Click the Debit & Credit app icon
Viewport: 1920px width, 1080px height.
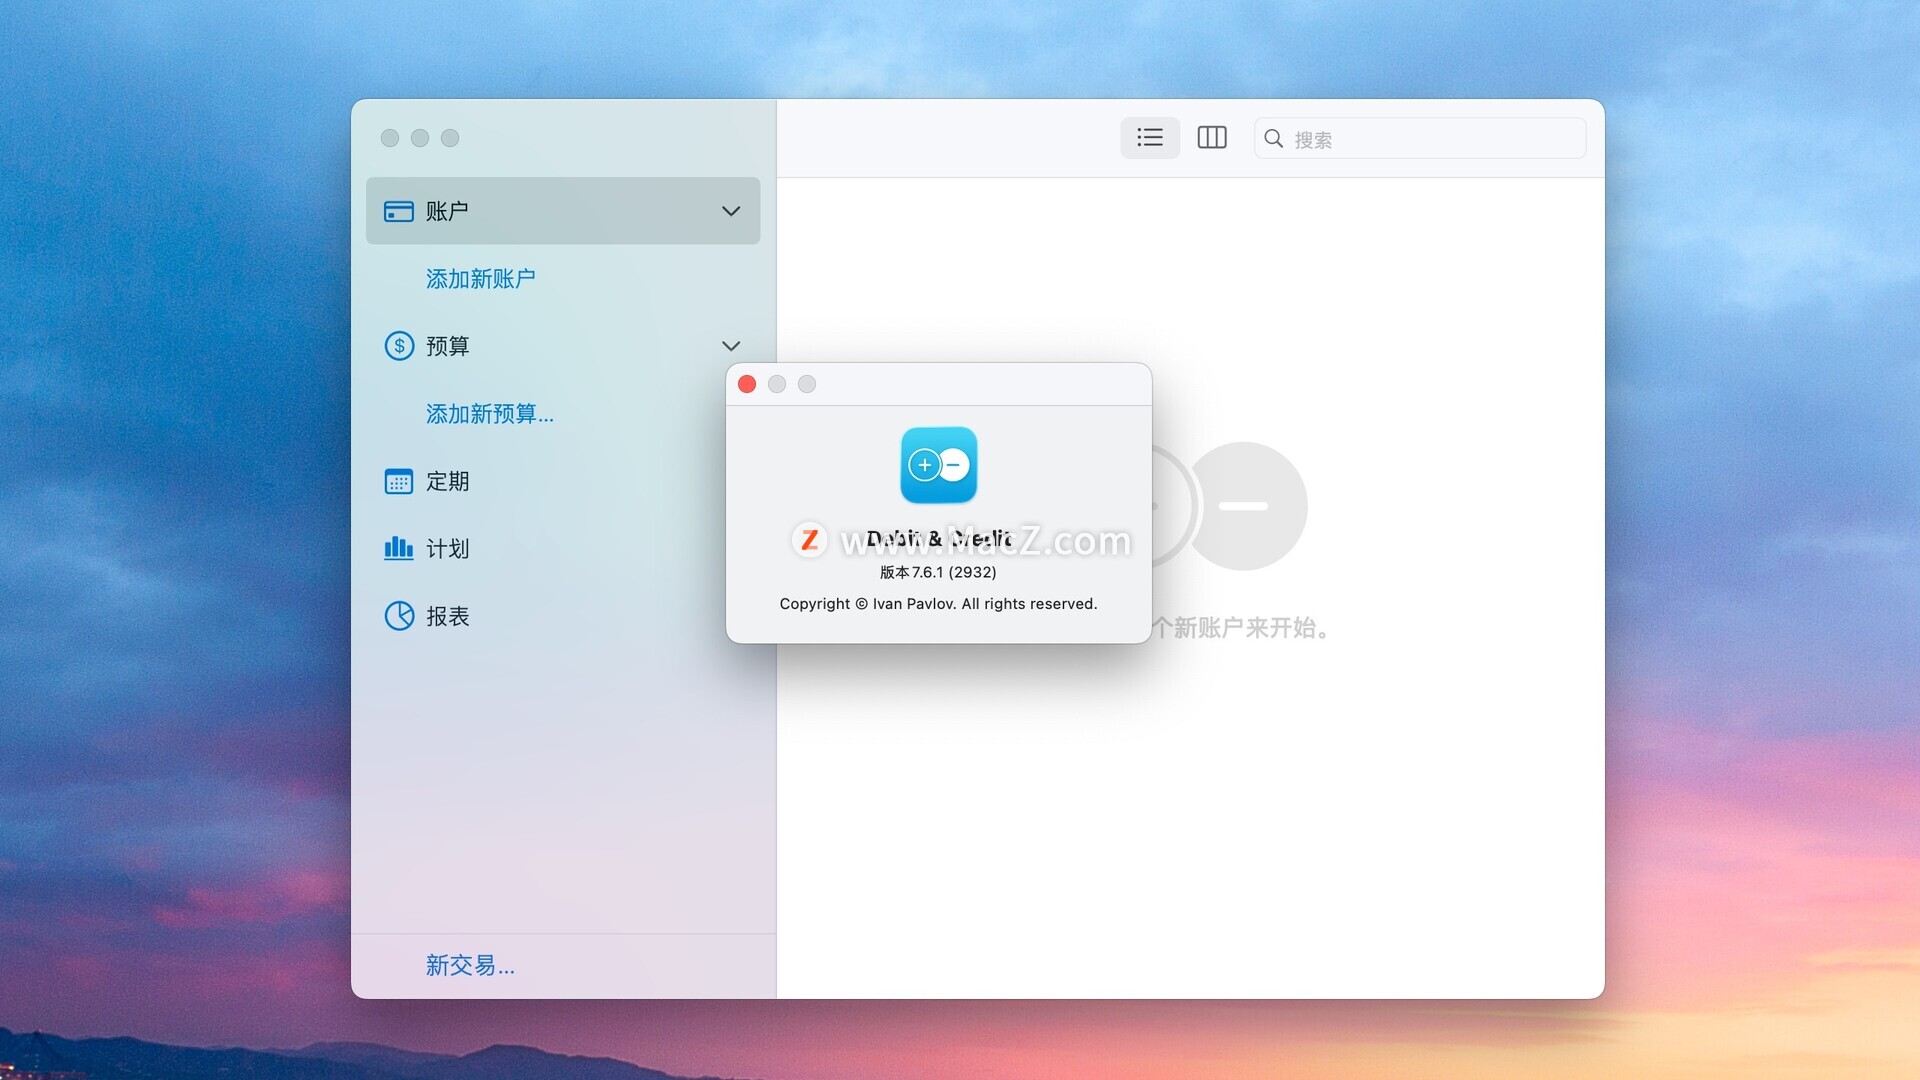938,465
